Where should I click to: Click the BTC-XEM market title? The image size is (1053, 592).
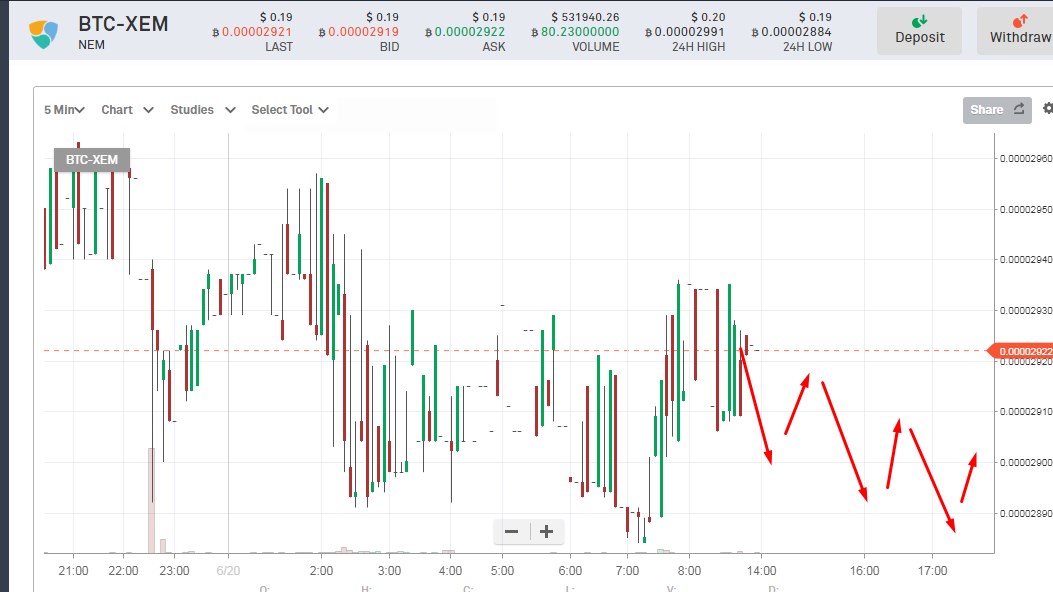click(x=124, y=24)
